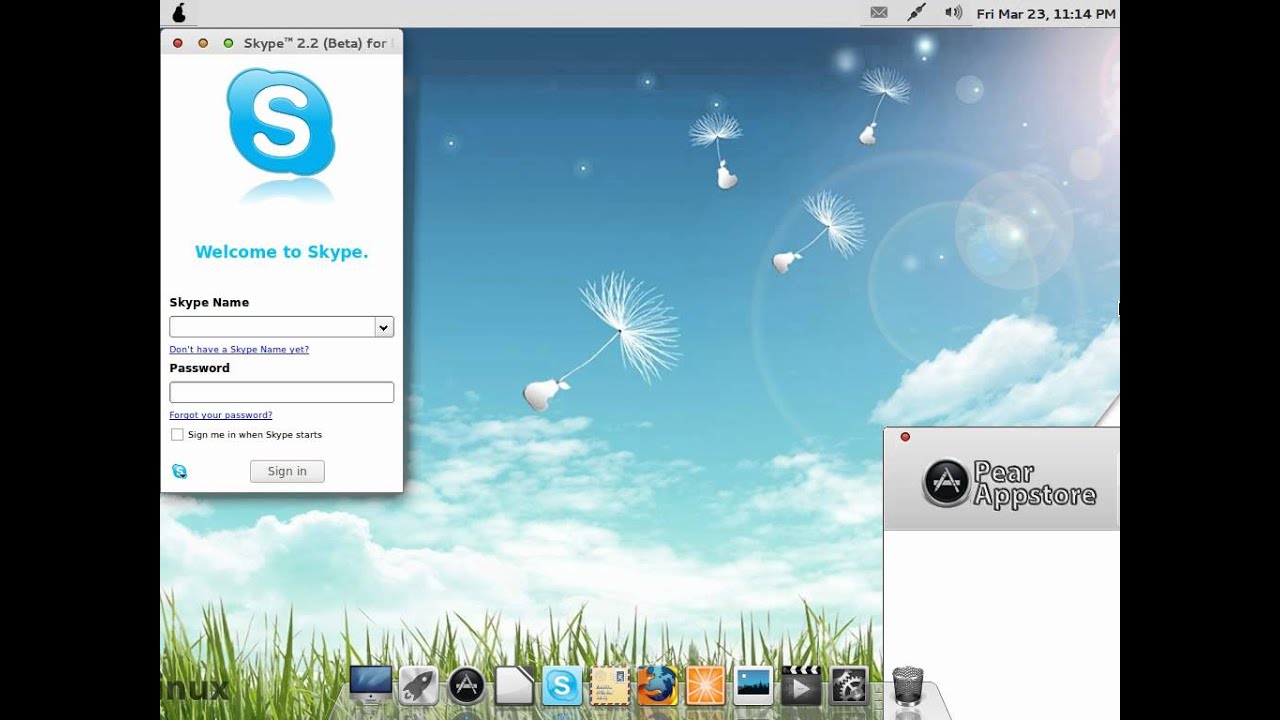Screen dimensions: 1280x720
Task: Enable 'Sign me in when Skype starts'
Action: 177,435
